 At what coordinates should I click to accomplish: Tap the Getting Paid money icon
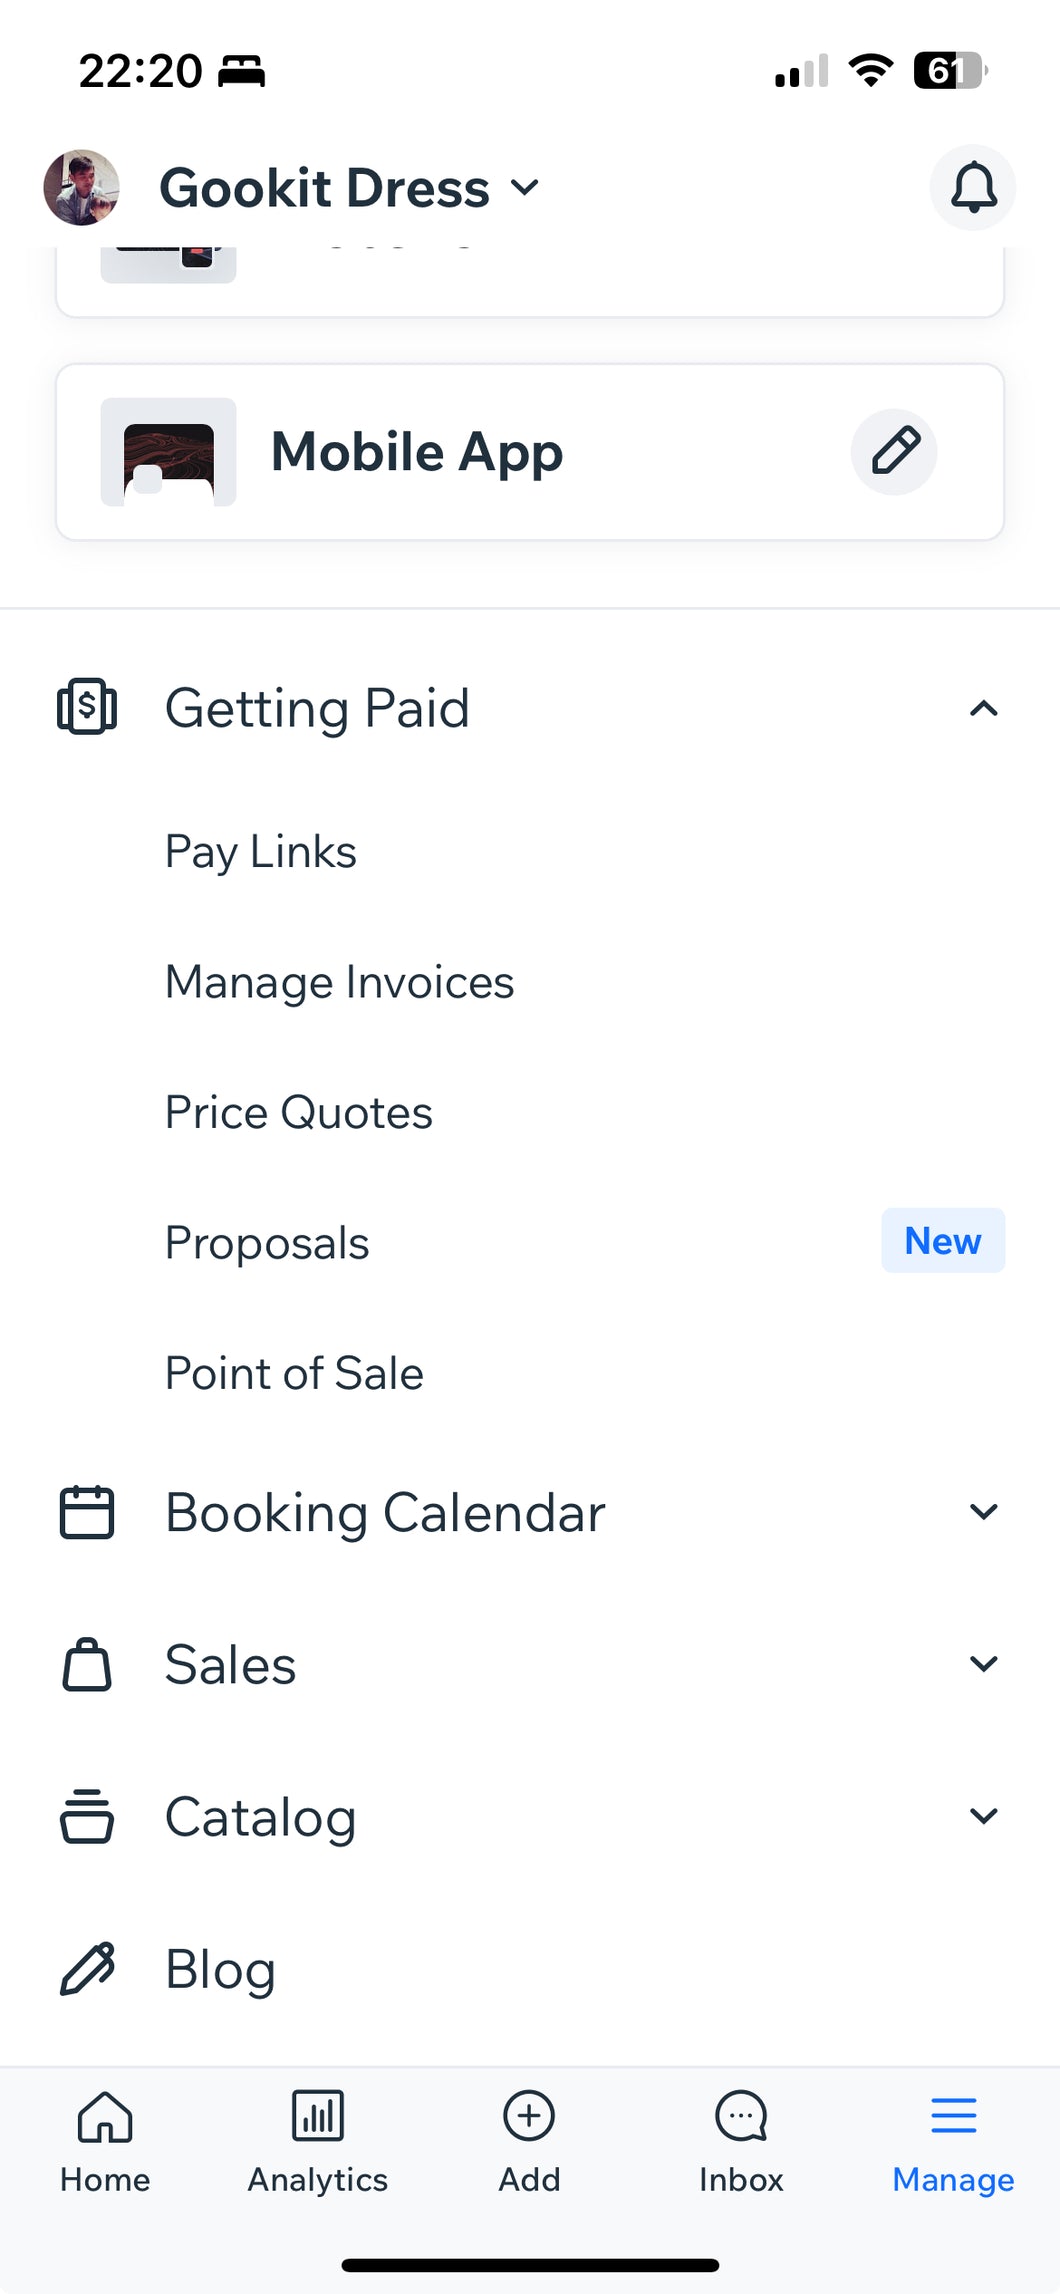(x=87, y=707)
